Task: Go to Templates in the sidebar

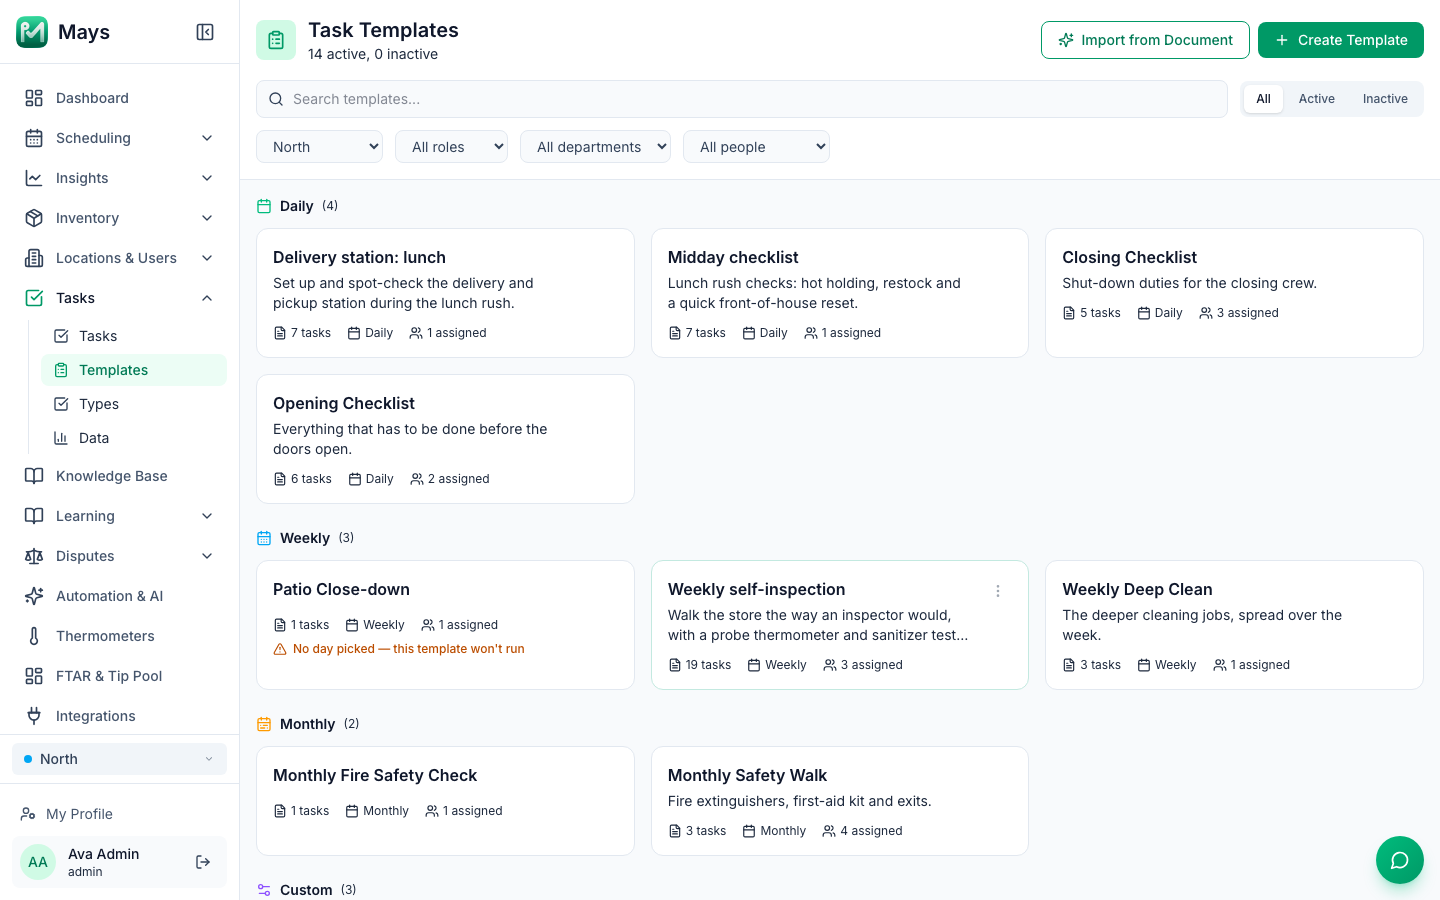Action: click(x=134, y=370)
